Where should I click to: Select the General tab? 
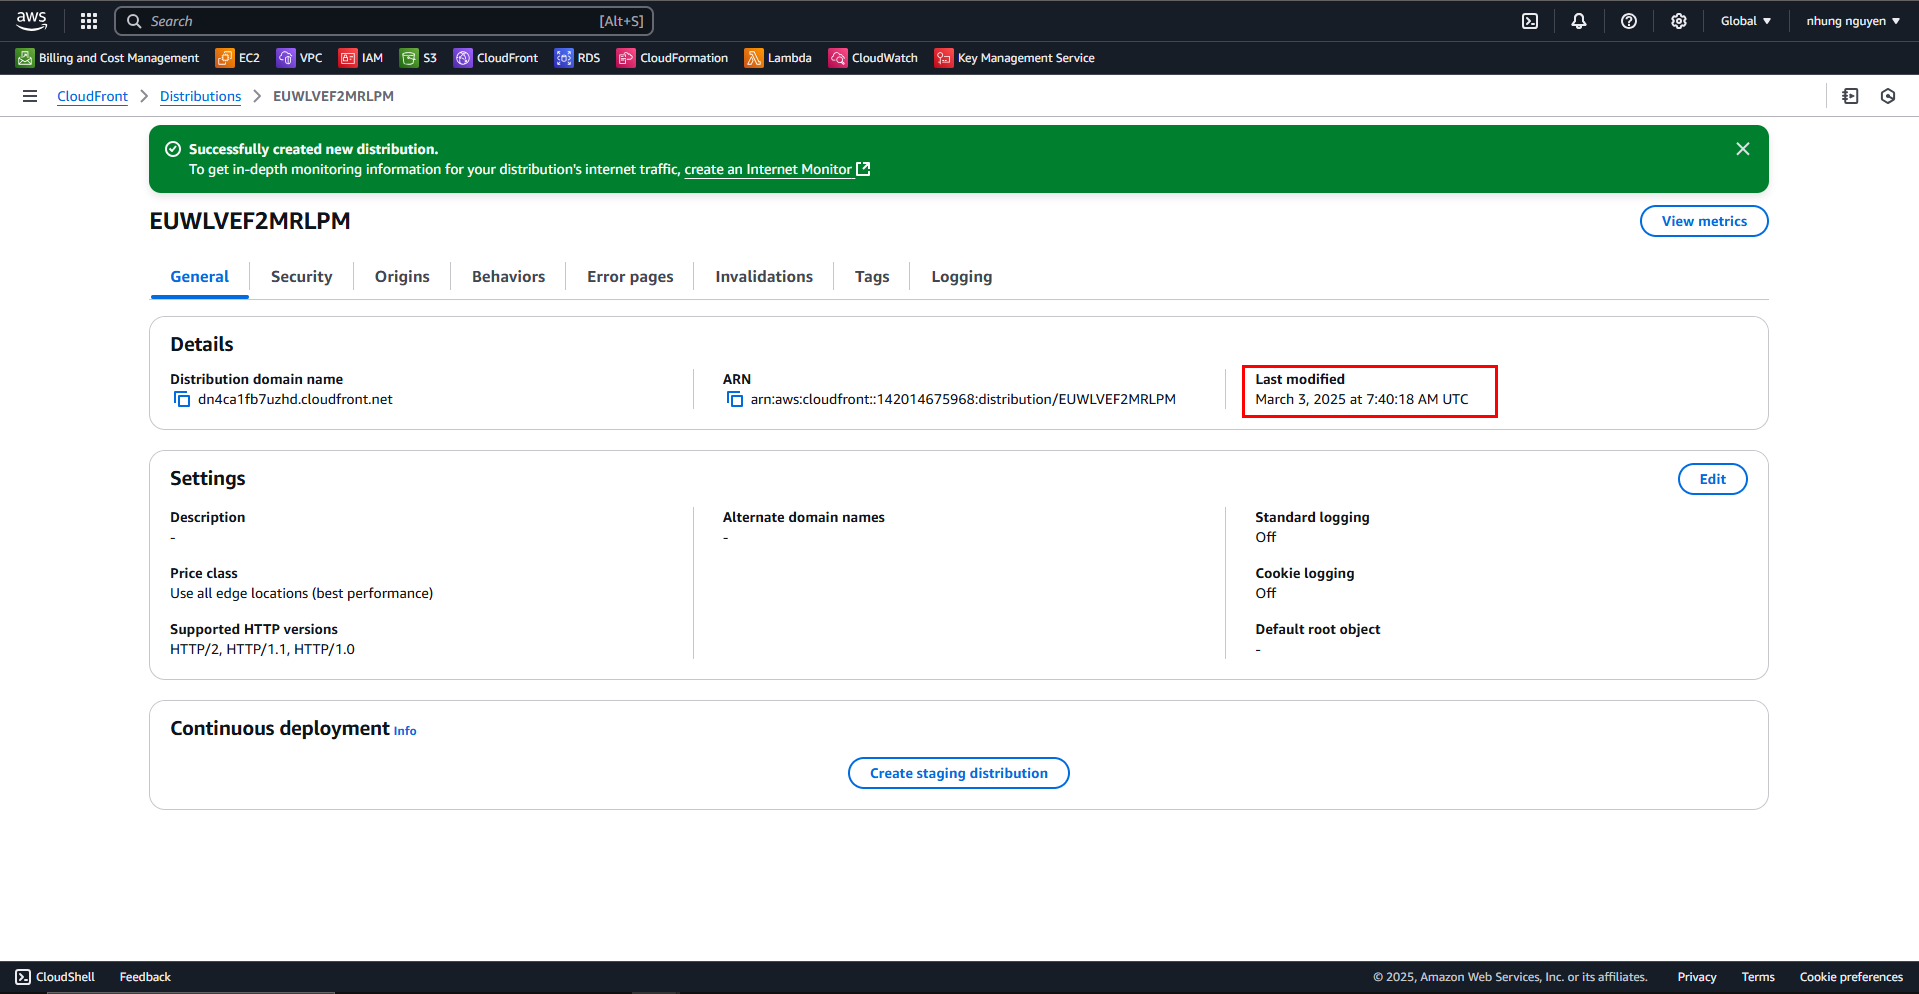pos(199,277)
